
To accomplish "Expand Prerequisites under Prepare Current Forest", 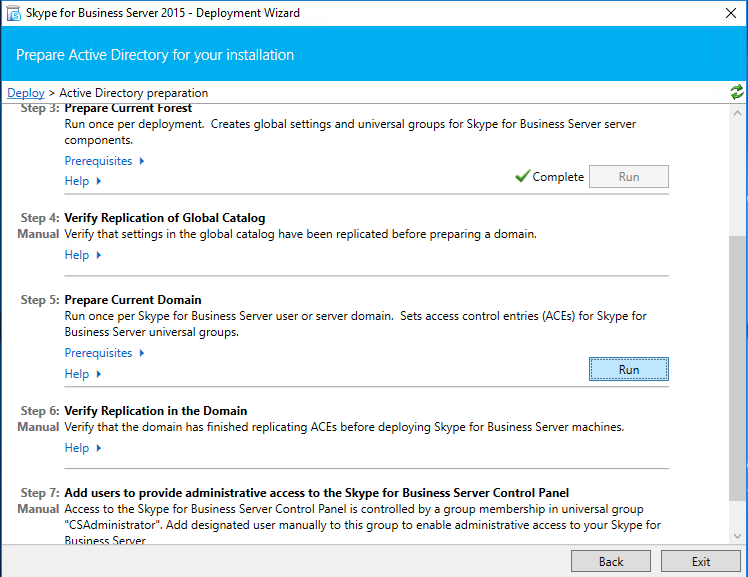I will [104, 161].
